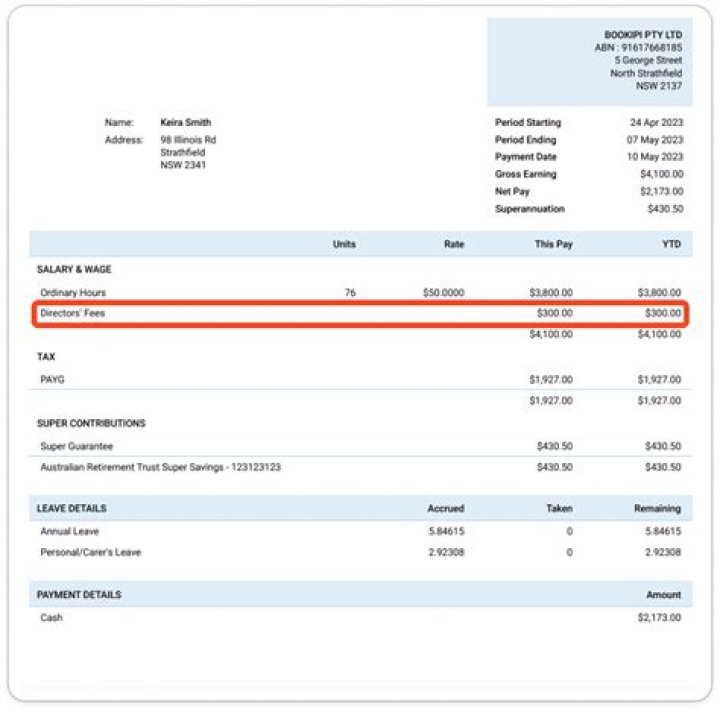The width and height of the screenshot is (720, 712).
Task: Click the Australian Retirement Trust Super Savings entry
Action: 160,467
